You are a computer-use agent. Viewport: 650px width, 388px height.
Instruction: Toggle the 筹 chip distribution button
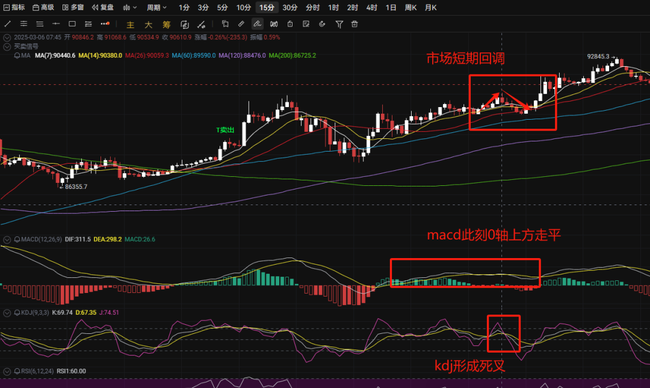click(x=166, y=24)
